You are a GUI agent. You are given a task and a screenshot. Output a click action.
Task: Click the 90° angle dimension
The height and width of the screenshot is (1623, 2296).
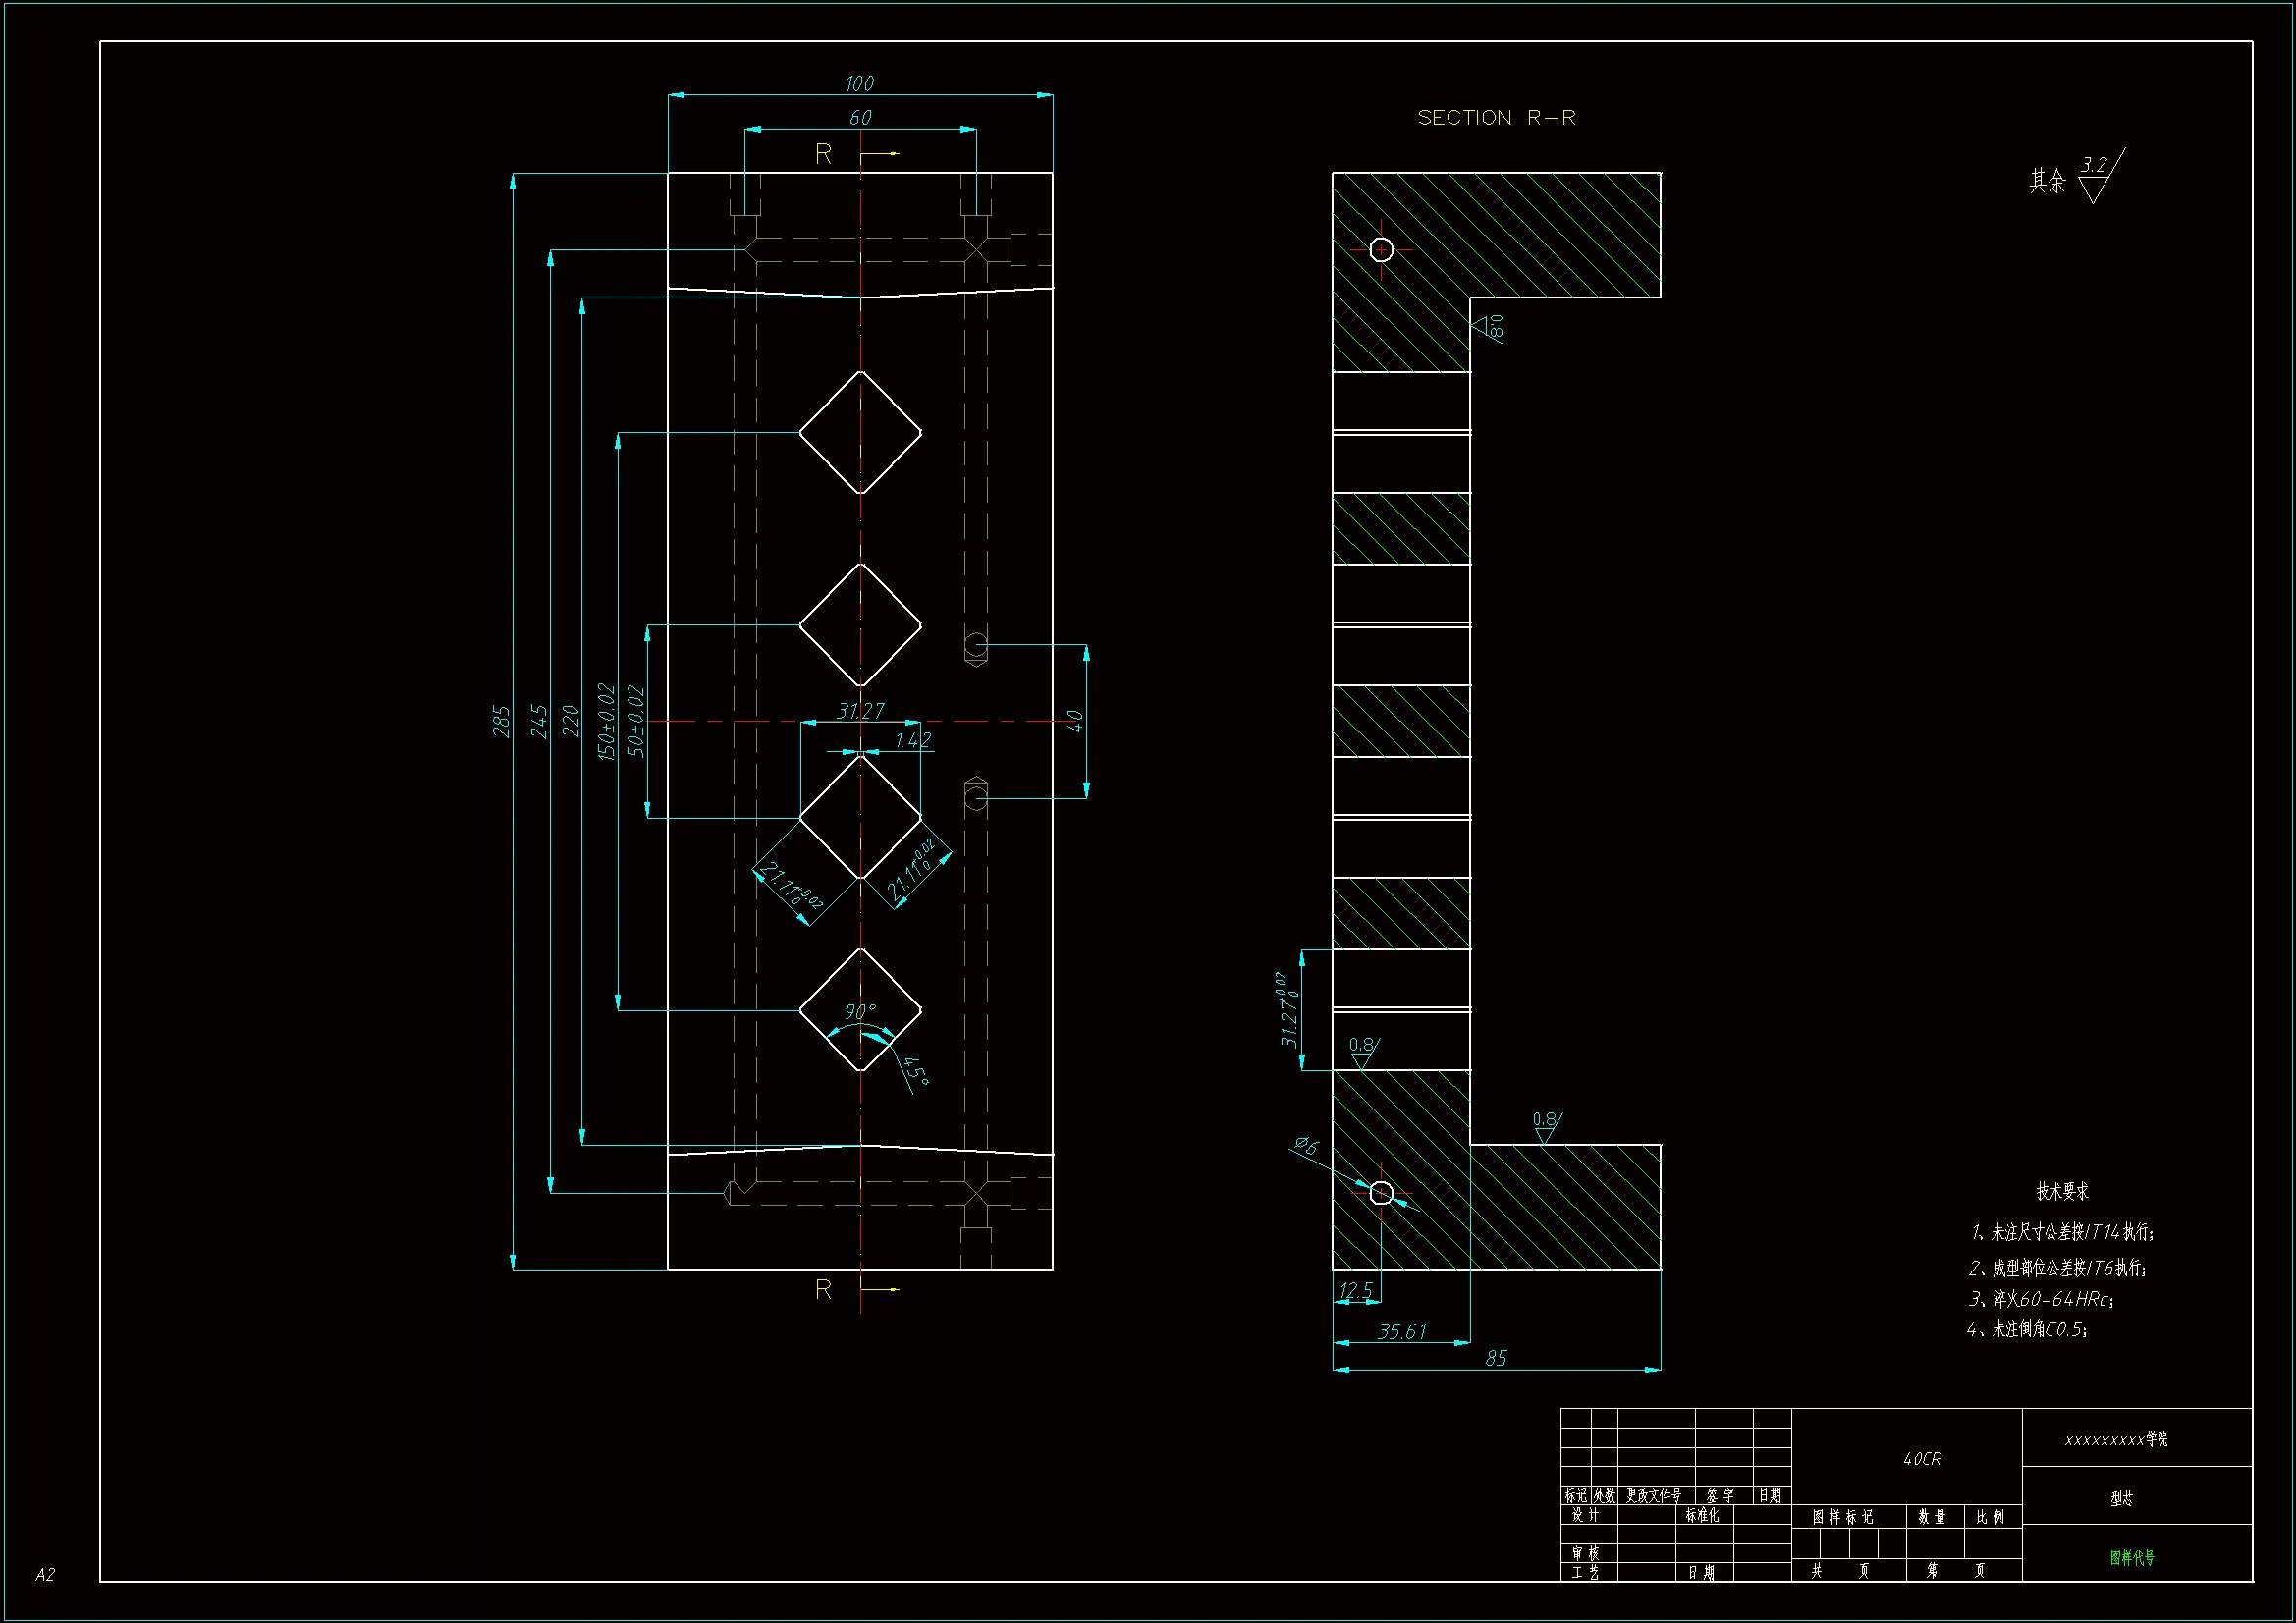(859, 1011)
